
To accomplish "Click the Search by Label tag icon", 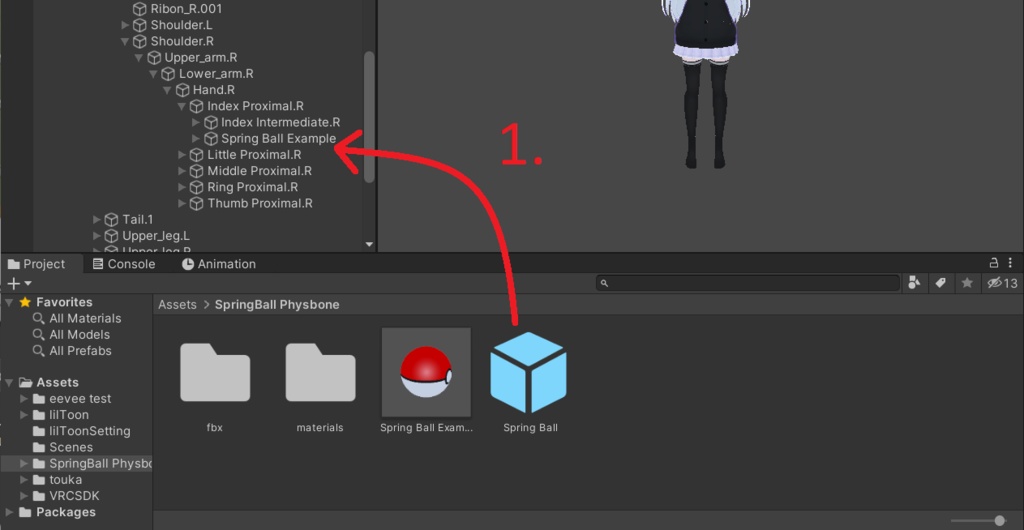I will point(940,283).
